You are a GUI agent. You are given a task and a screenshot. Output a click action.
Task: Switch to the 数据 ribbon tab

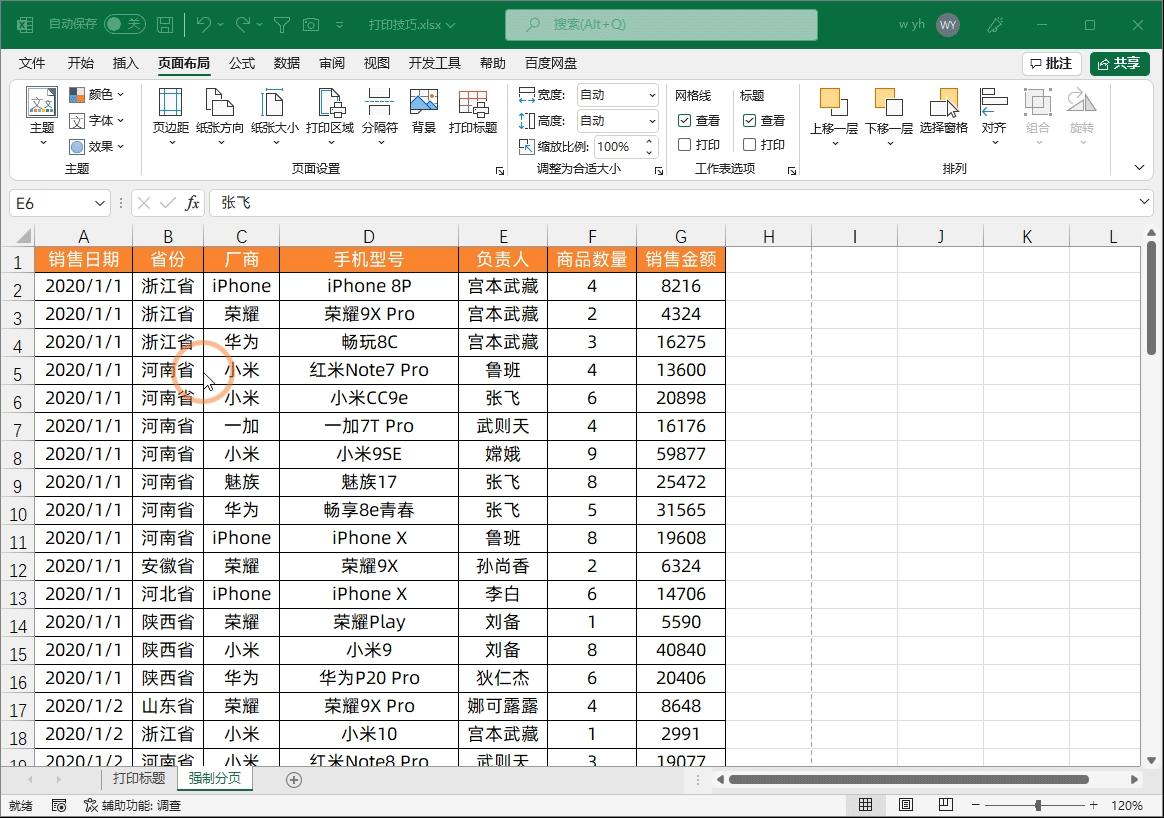point(286,62)
